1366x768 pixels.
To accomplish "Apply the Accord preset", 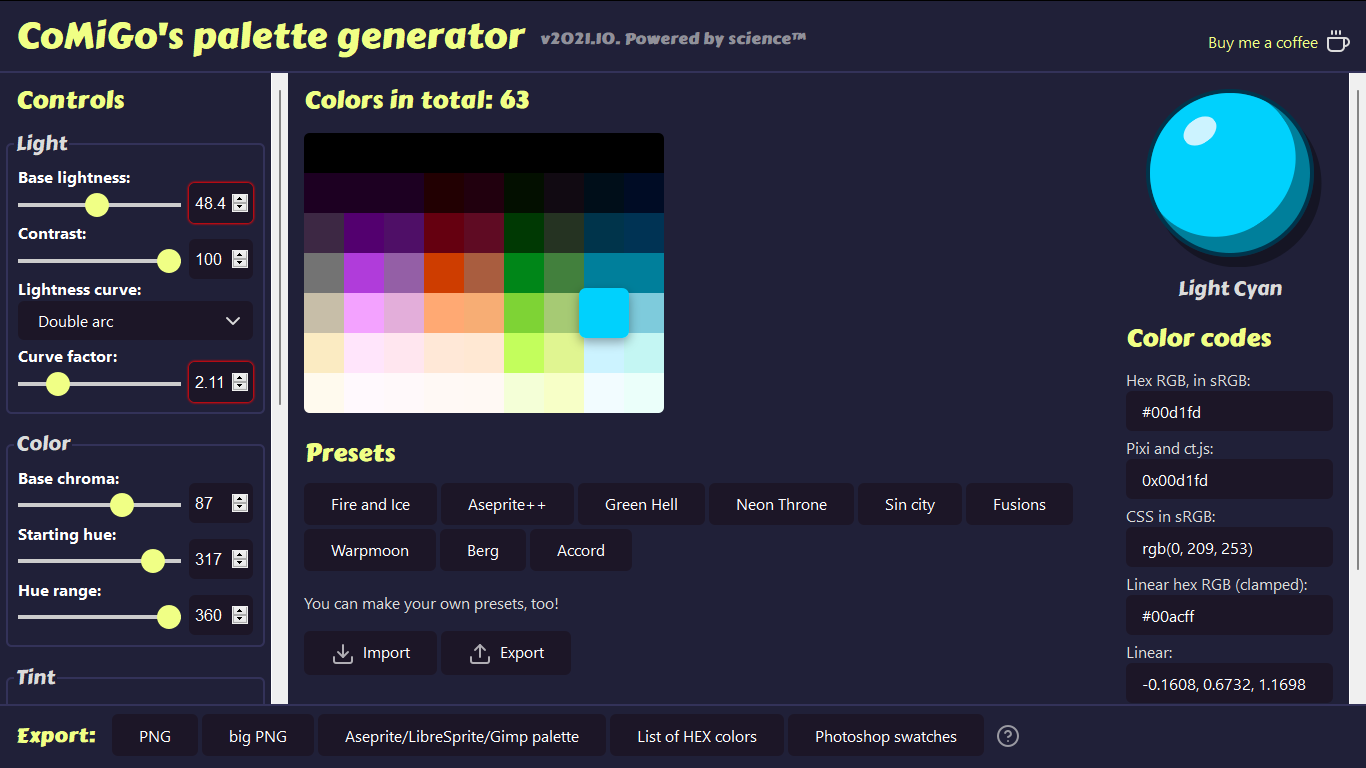I will pos(581,551).
